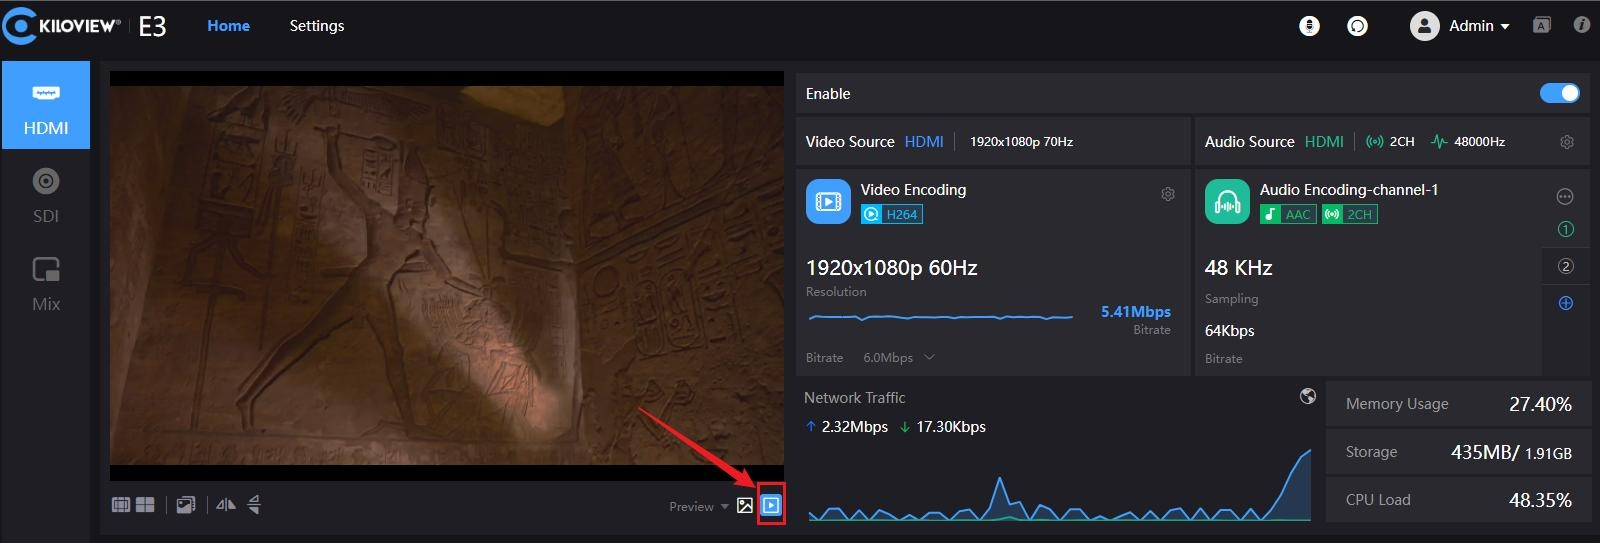Image resolution: width=1600 pixels, height=543 pixels.
Task: Click the safe-area frame overlay icon
Action: coord(121,505)
